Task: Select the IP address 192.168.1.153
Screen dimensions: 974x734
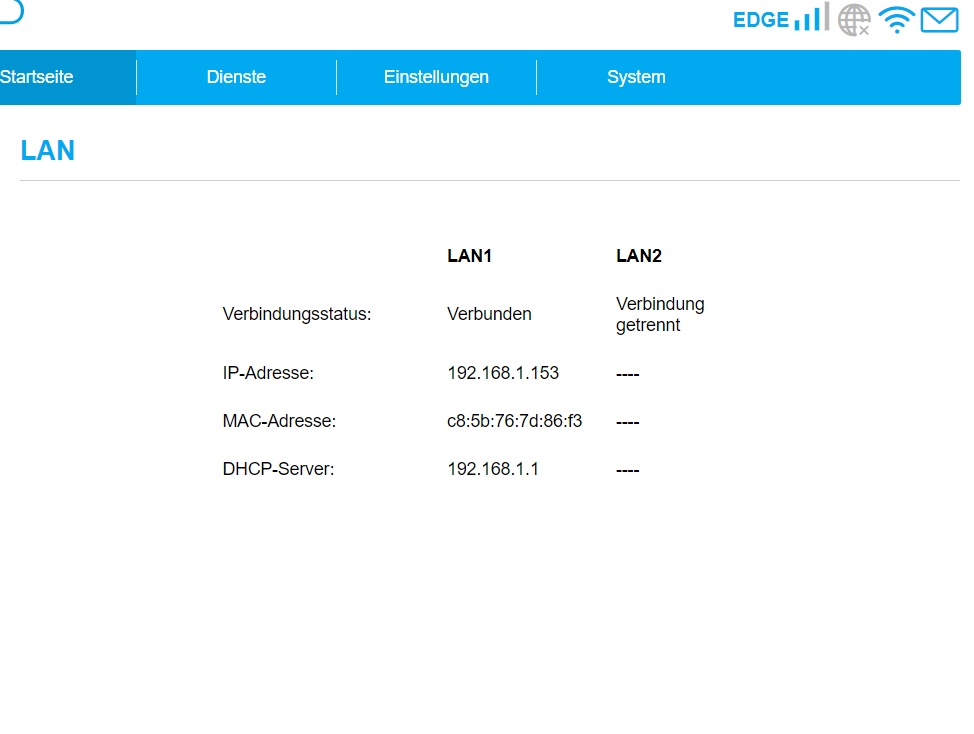Action: 503,373
